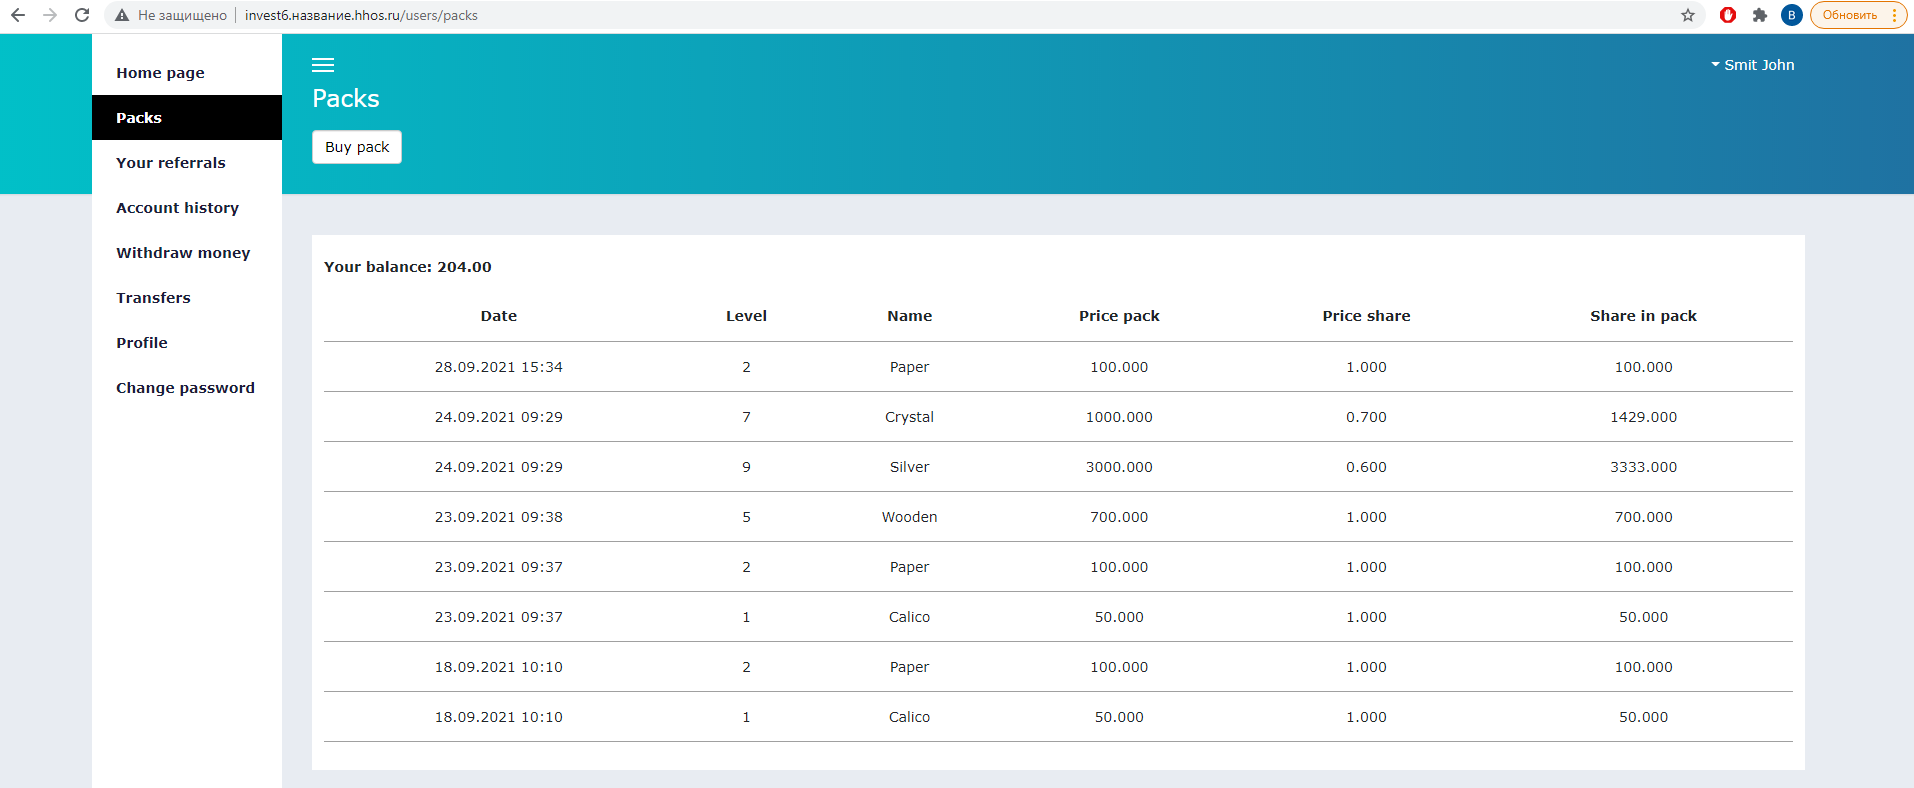The height and width of the screenshot is (788, 1914).
Task: Click the Packs page heading
Action: tap(346, 98)
